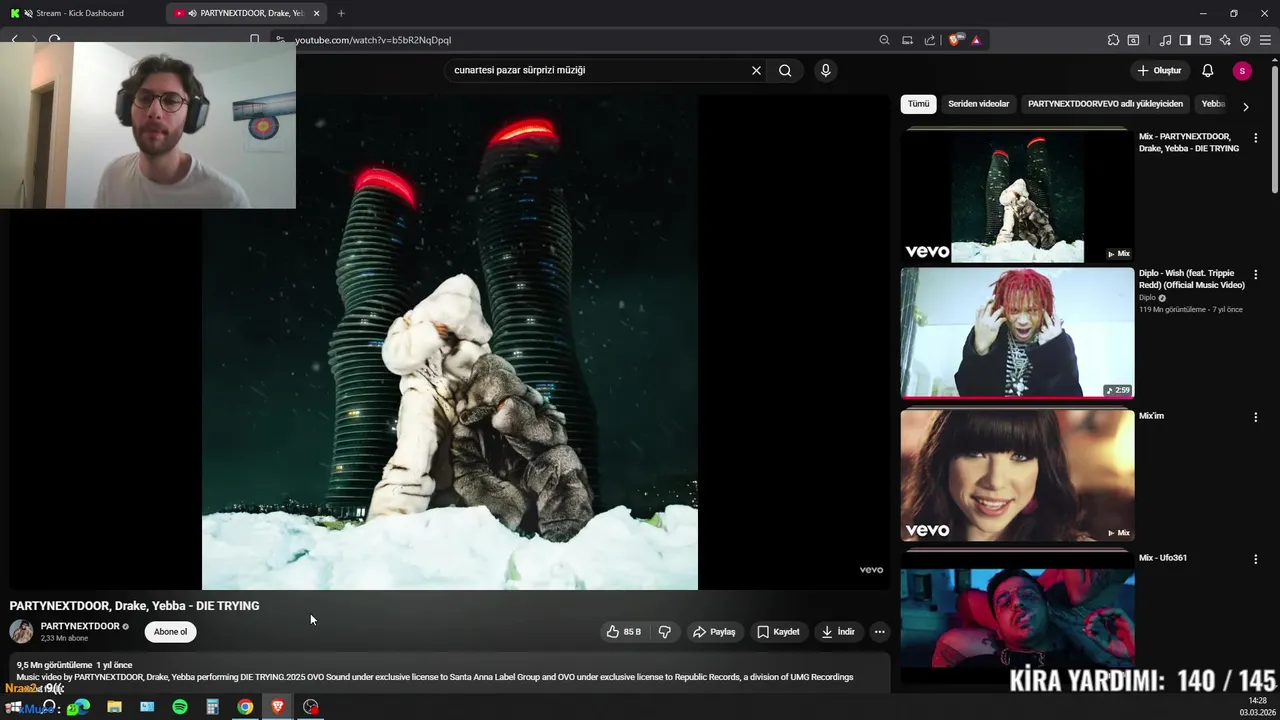Open the Mix'im playlist thumbnail
Screen dimensions: 1280x720
point(1017,475)
